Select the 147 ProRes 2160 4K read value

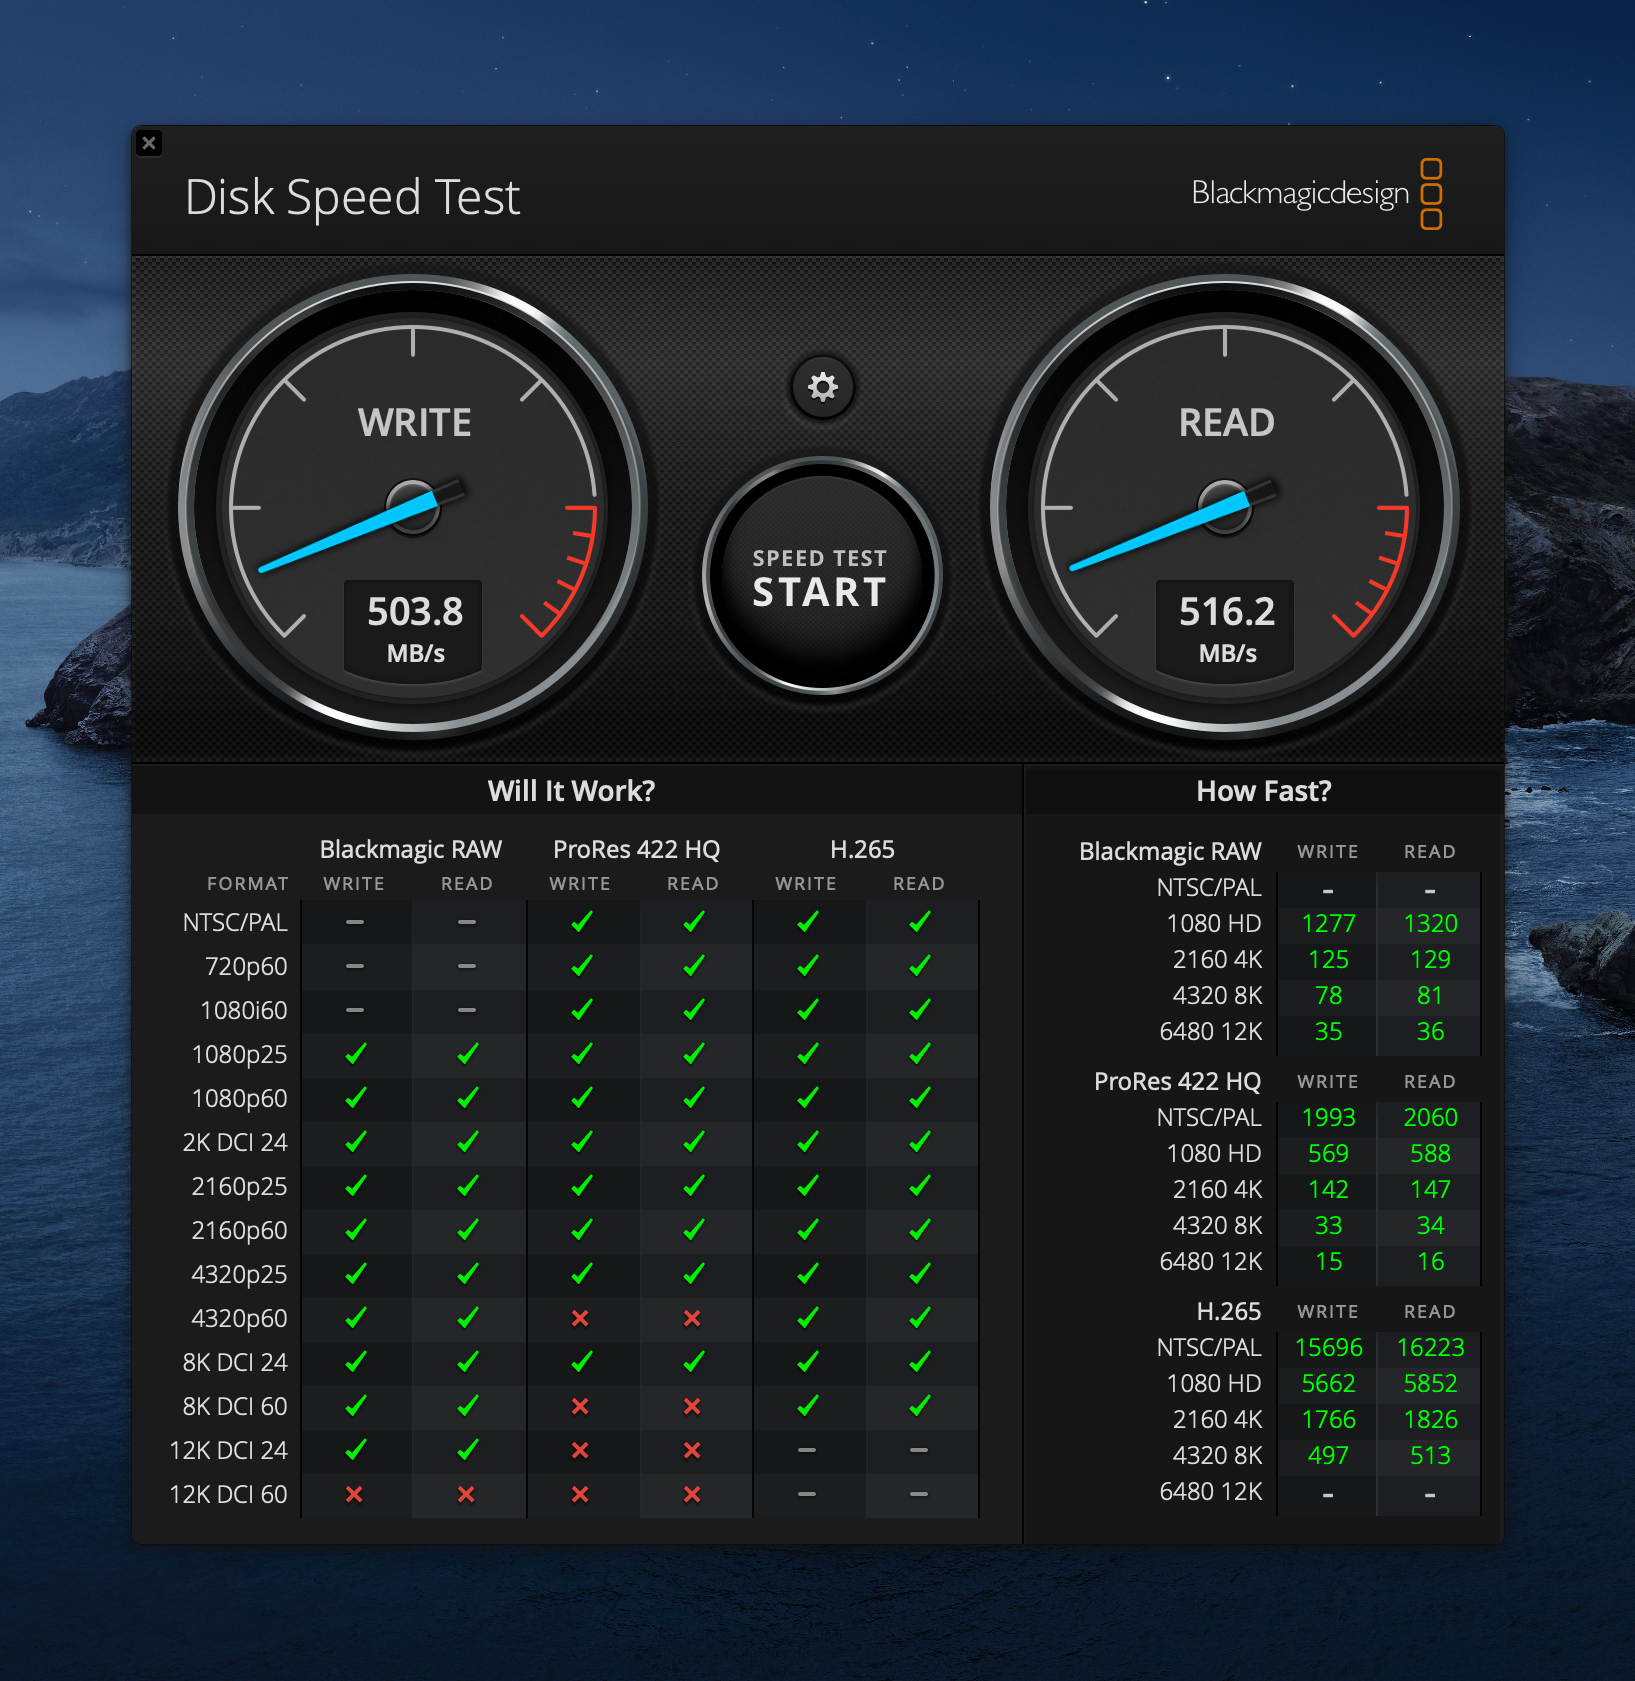(1430, 1189)
